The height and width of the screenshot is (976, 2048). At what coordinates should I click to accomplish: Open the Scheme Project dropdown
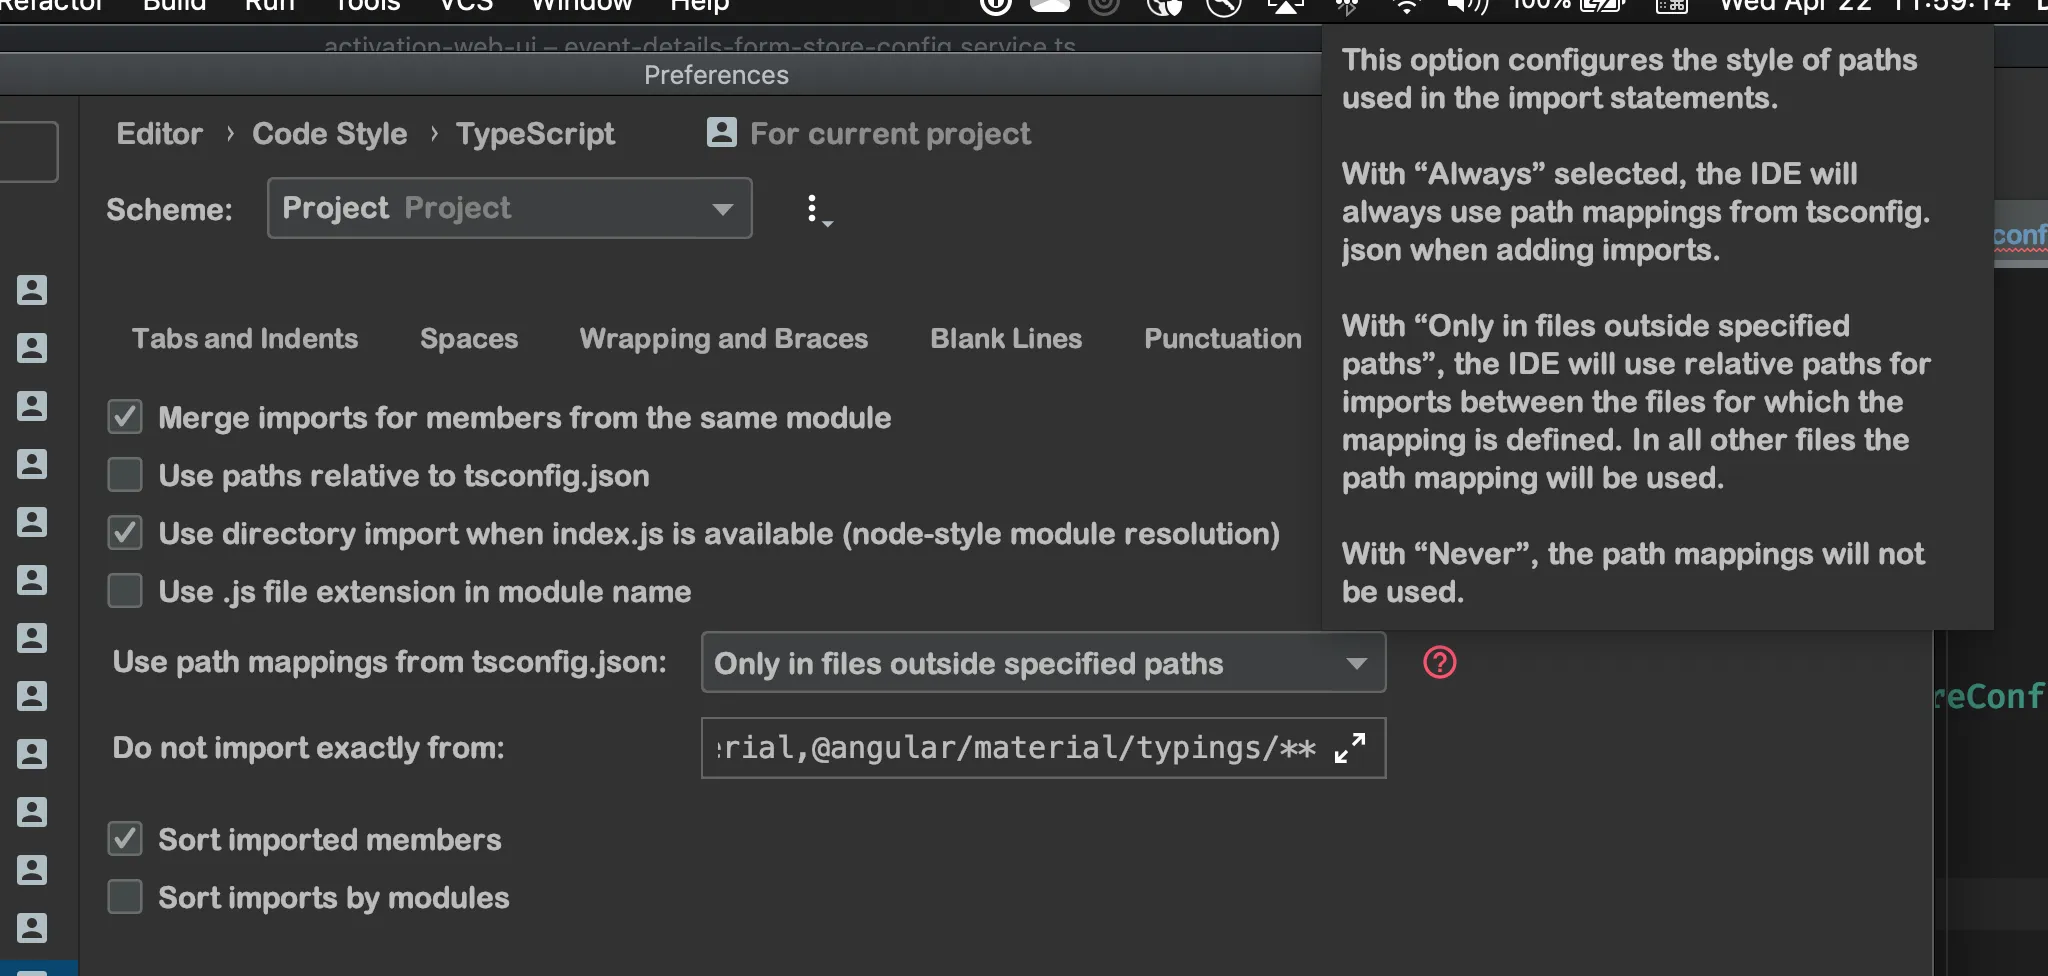click(x=509, y=208)
